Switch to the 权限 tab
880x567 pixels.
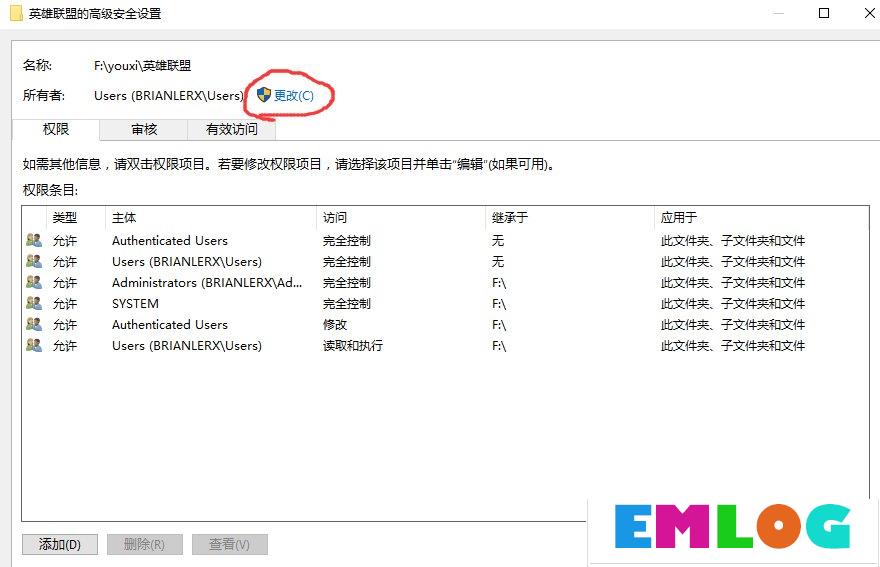click(56, 129)
